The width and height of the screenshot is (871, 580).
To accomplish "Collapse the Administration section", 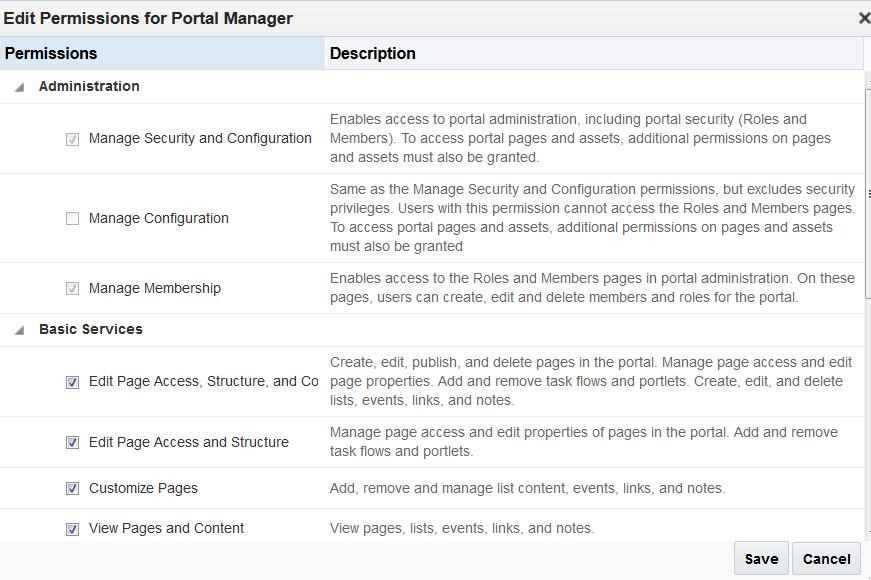I will tap(20, 87).
